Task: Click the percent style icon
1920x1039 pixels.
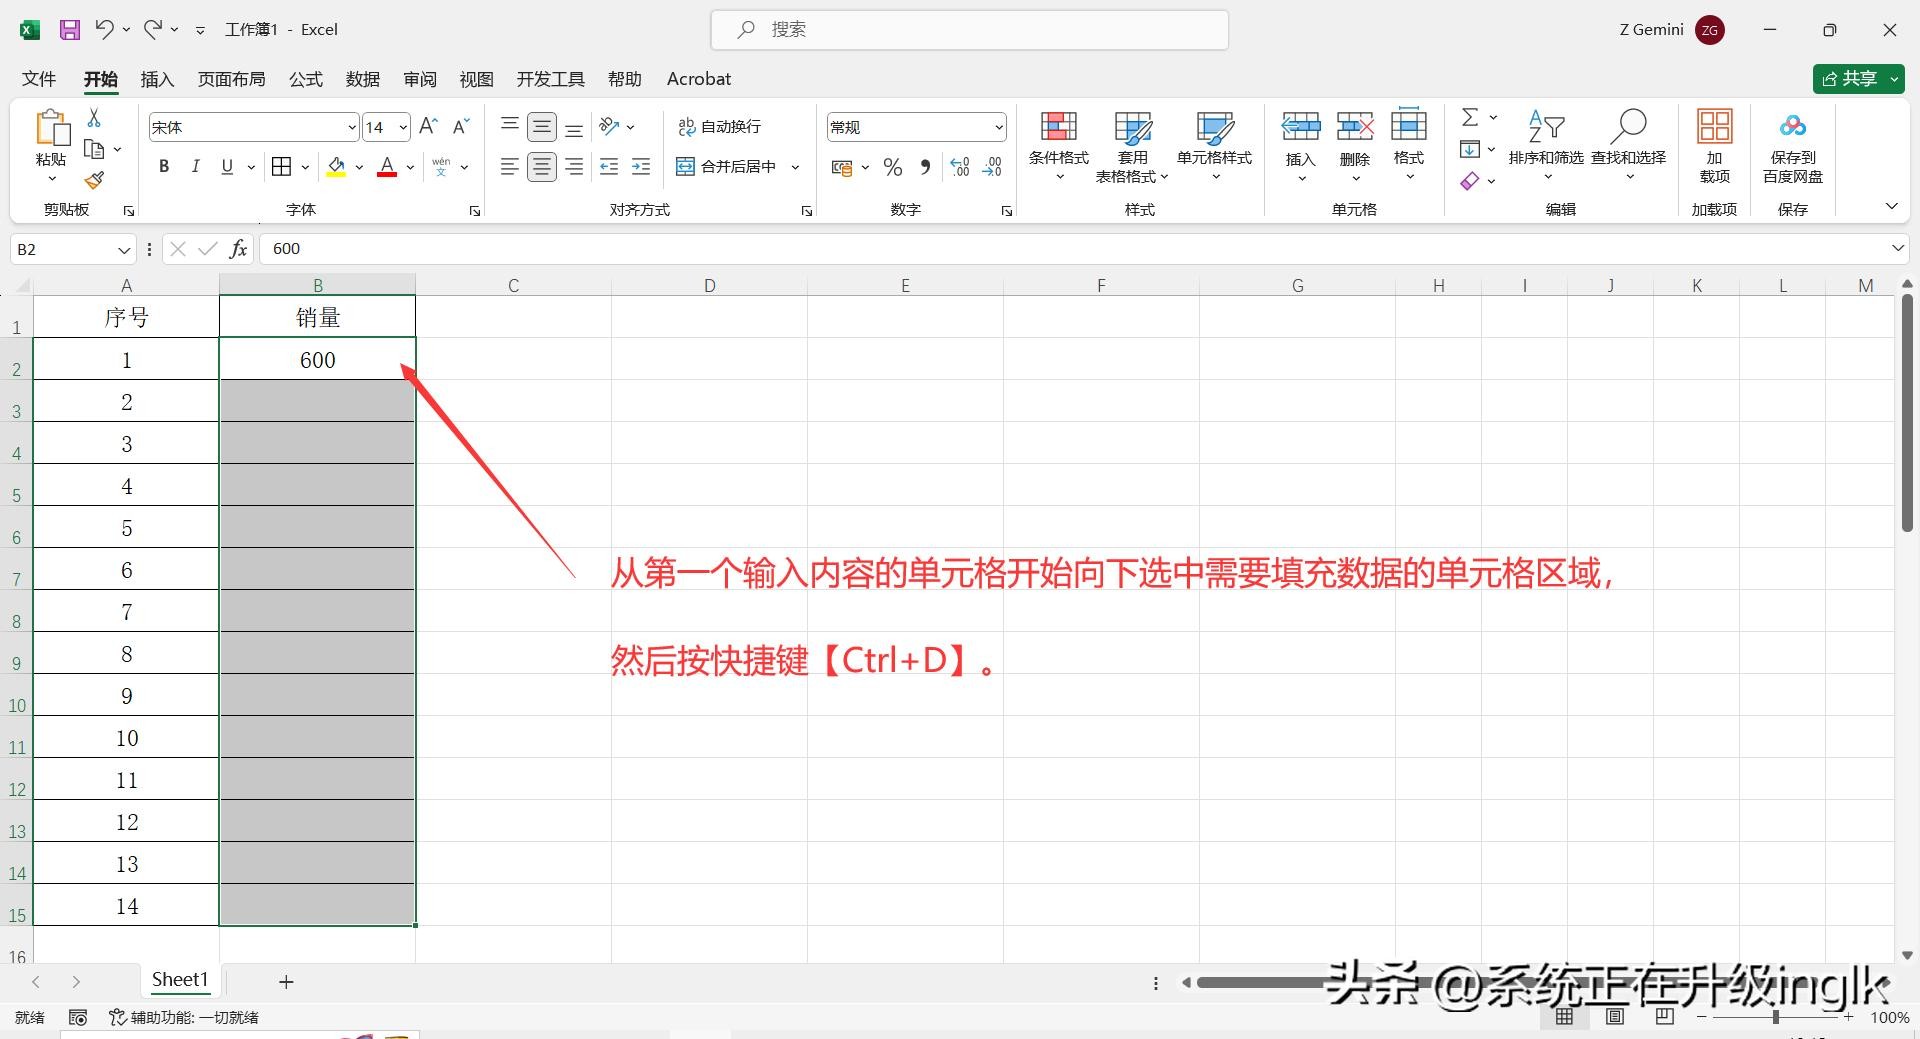Action: tap(893, 167)
